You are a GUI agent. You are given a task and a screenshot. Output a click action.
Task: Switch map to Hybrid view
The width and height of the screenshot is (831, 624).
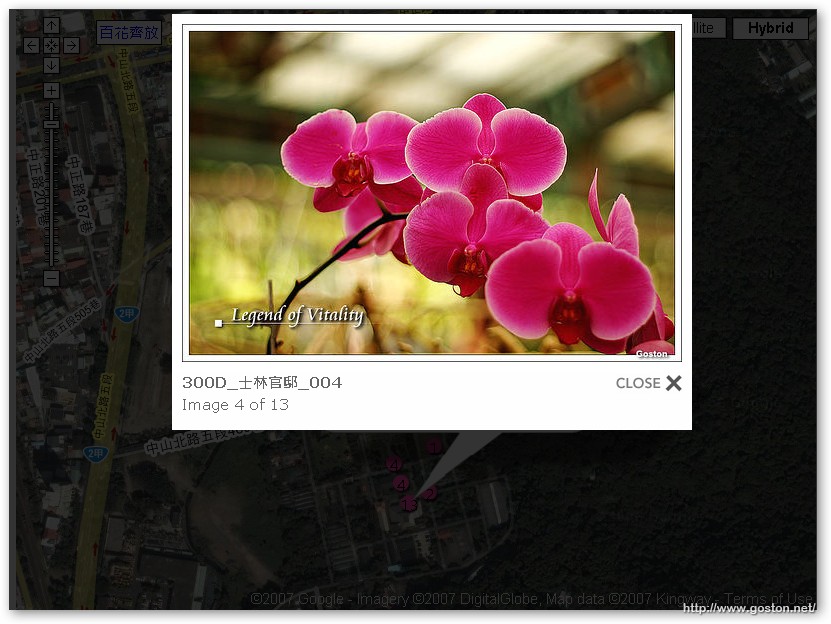pyautogui.click(x=769, y=28)
